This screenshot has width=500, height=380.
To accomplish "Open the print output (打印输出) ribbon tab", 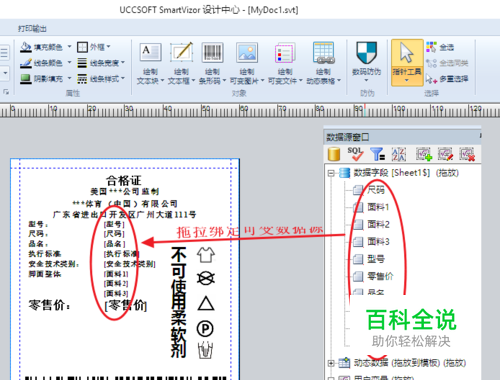I will [32, 29].
